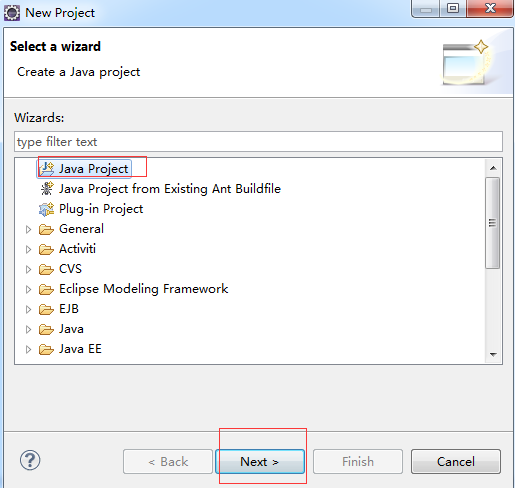Click the scroll down arrow in wizards list

[x=493, y=354]
